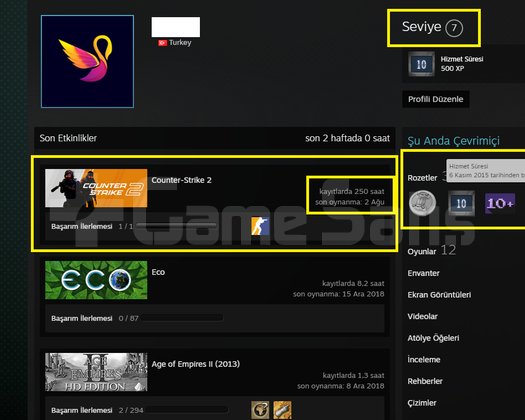Open the Hizmet Süresi 10 badge icon near level
Screen dimensions: 525x420
(x=422, y=64)
